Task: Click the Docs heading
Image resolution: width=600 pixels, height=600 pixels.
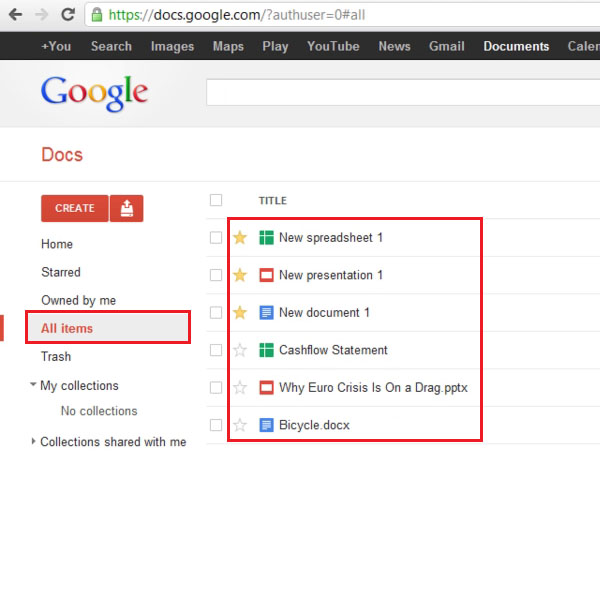Action: 62,155
